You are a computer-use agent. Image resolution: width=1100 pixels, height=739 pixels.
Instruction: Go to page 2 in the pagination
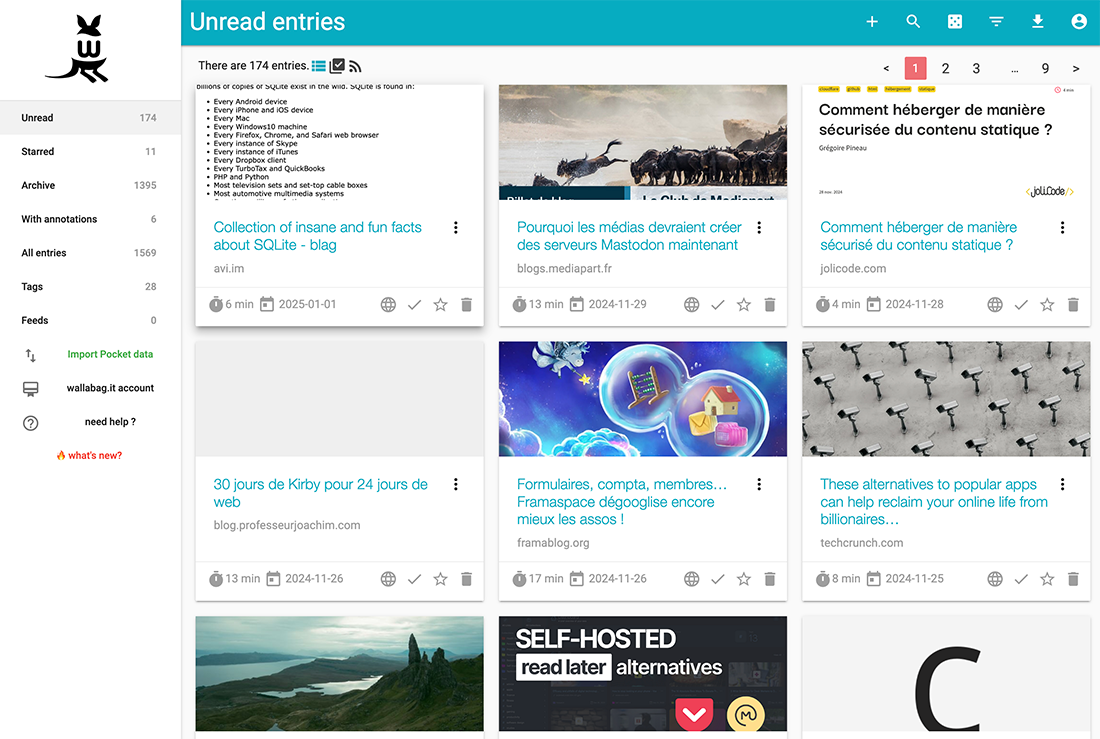(x=945, y=68)
